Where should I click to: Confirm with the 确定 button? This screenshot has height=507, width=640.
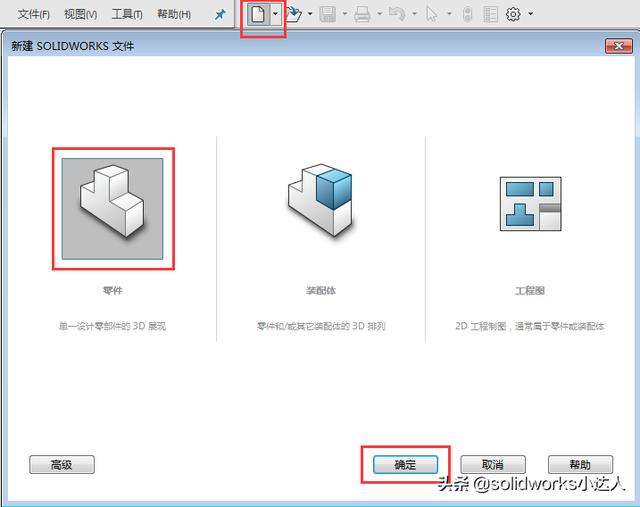pyautogui.click(x=405, y=465)
